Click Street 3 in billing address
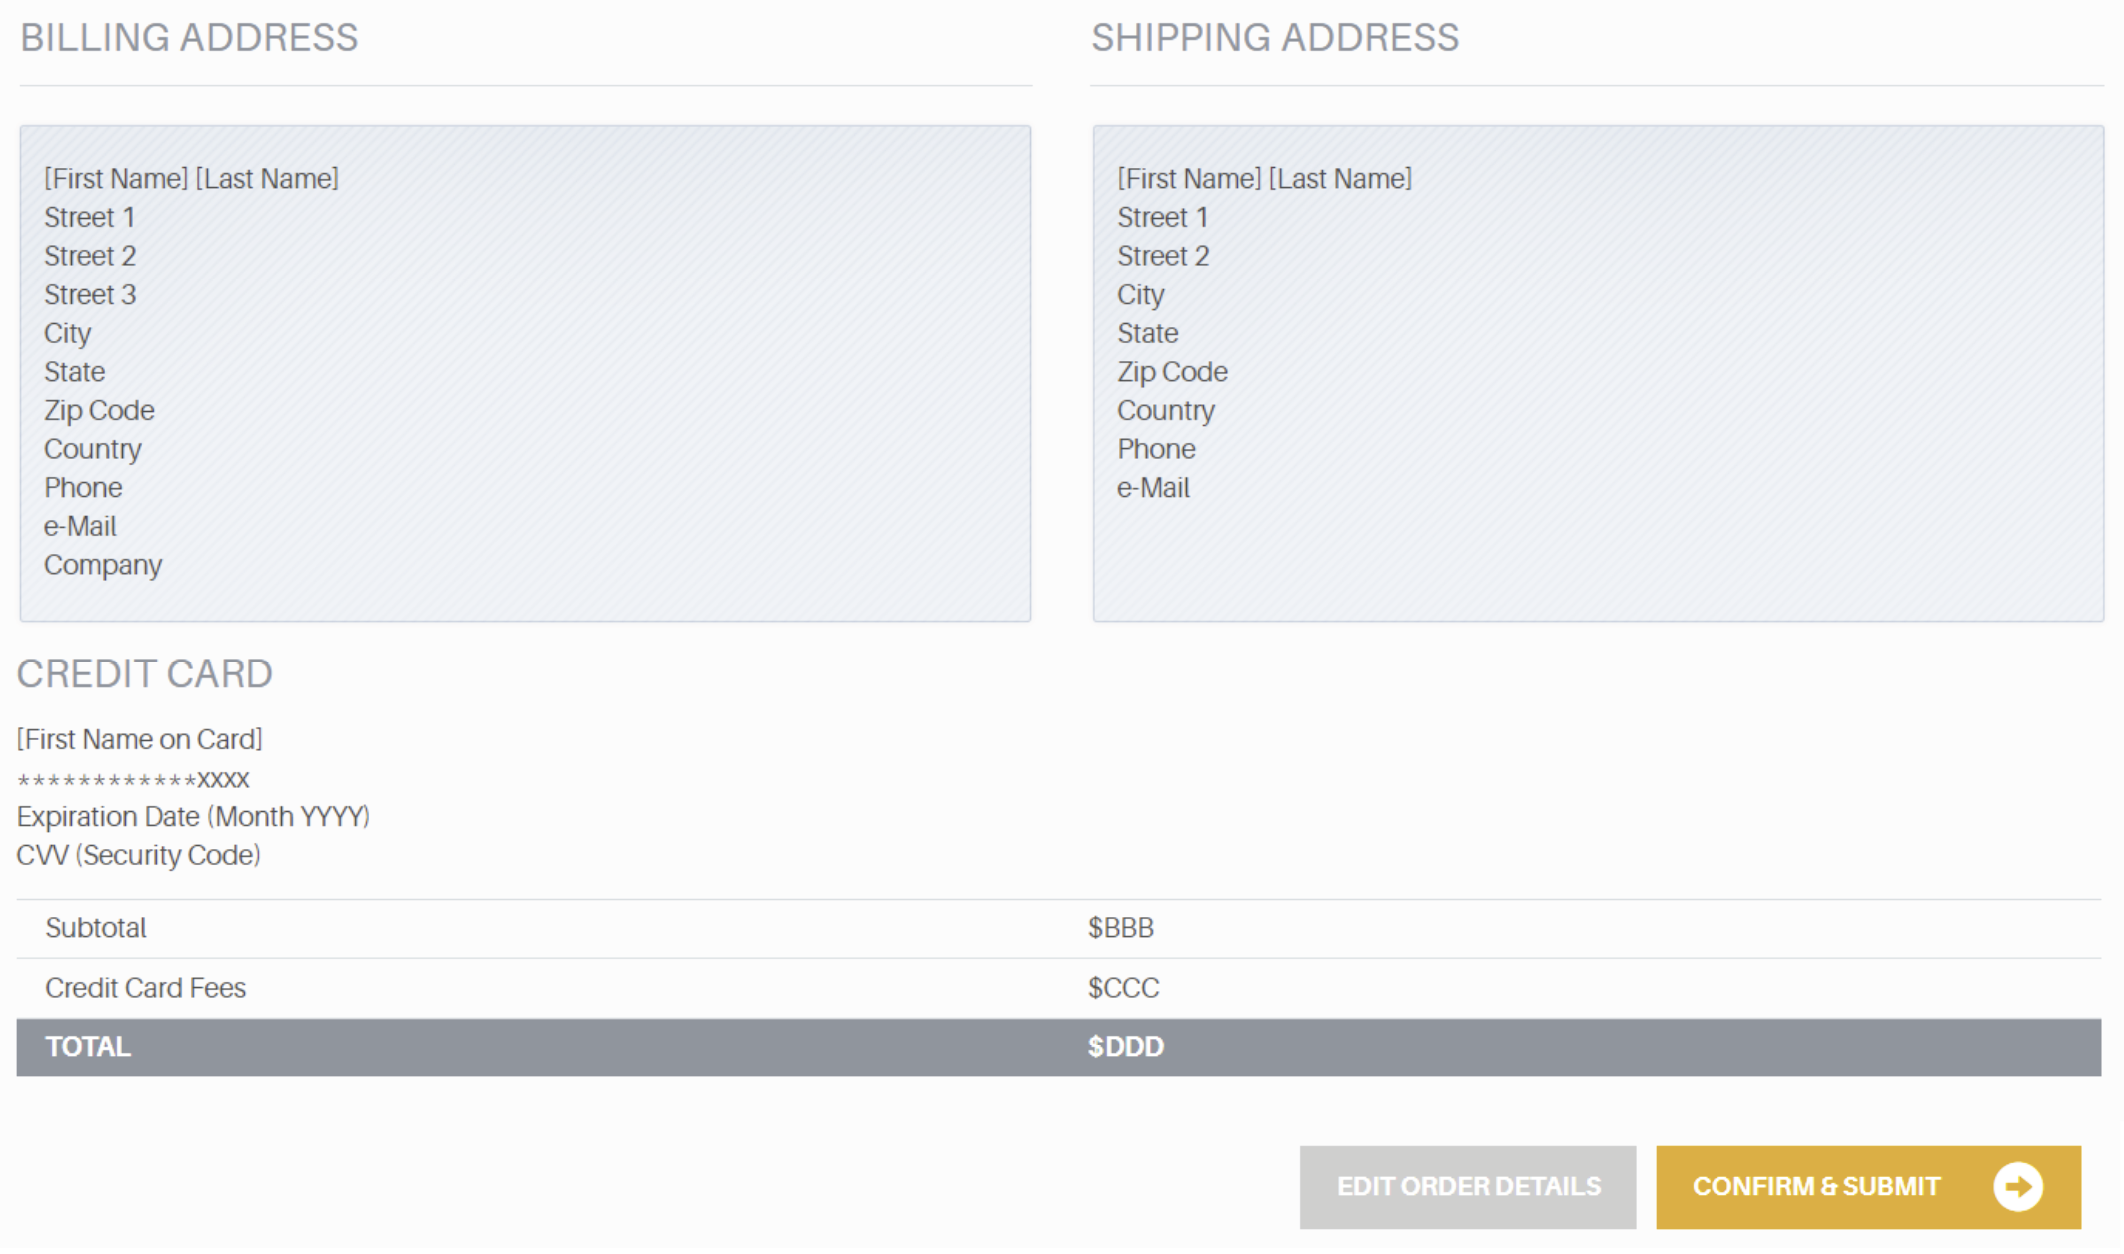This screenshot has height=1254, width=2124. [x=90, y=295]
